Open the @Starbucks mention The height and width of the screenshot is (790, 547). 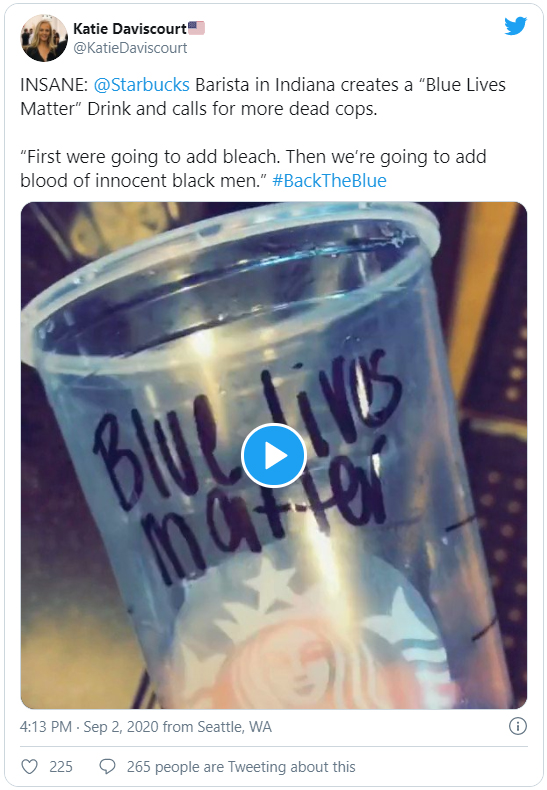point(142,85)
